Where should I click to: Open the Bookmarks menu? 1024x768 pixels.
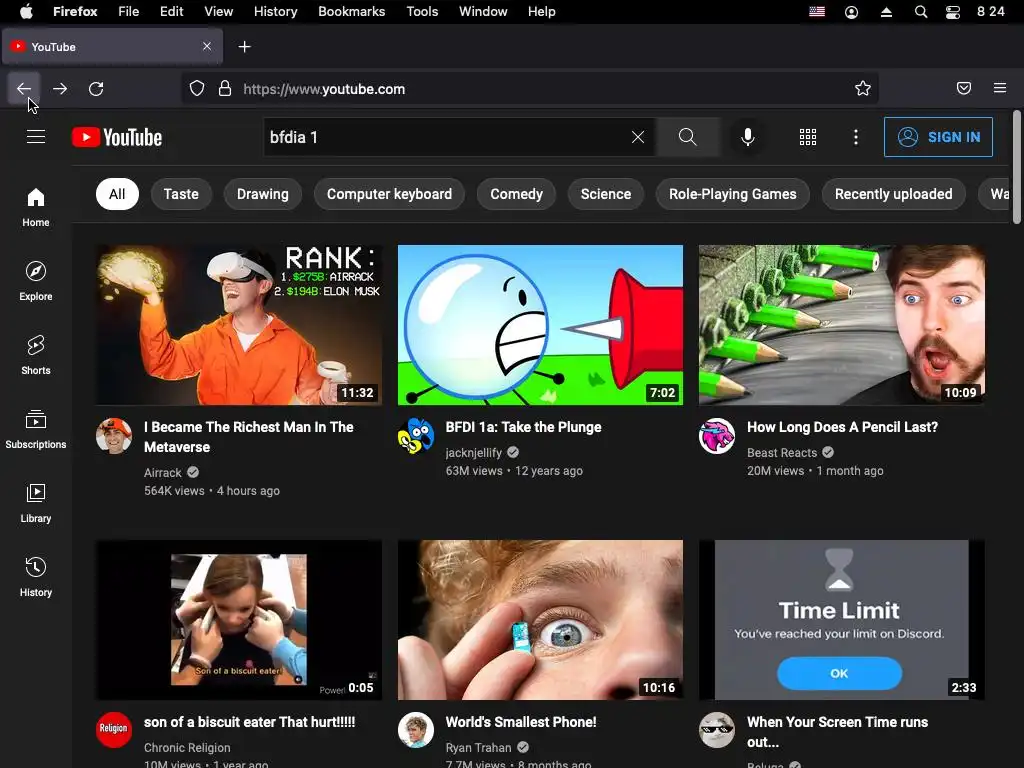[351, 12]
